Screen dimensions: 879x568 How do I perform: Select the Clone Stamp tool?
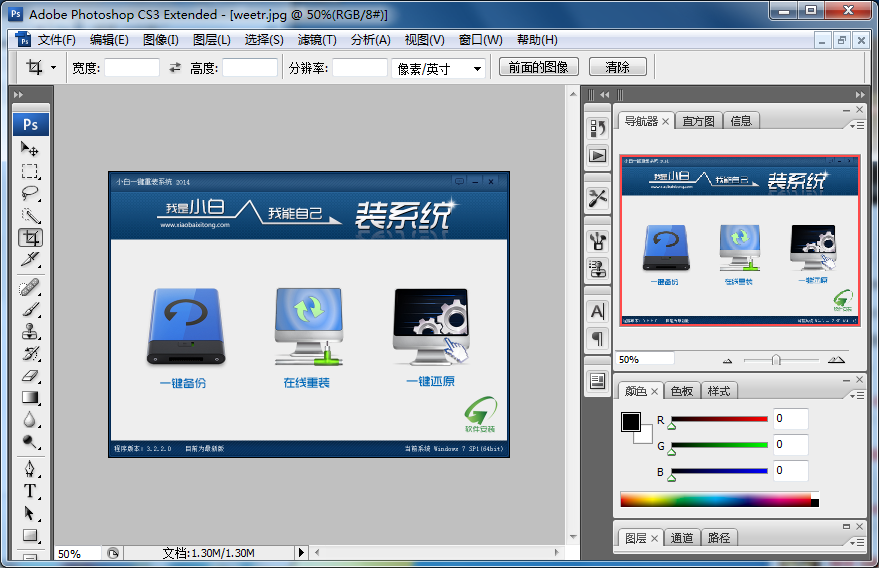point(30,332)
